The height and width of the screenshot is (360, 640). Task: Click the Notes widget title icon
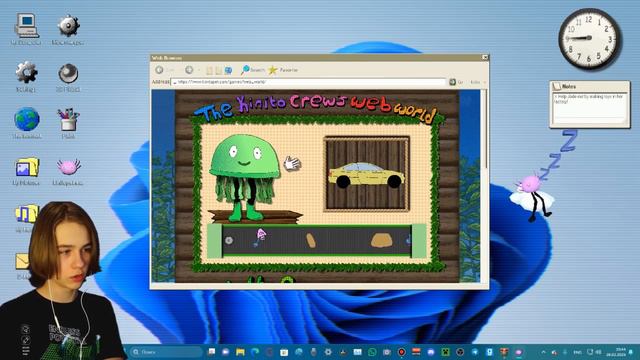557,86
